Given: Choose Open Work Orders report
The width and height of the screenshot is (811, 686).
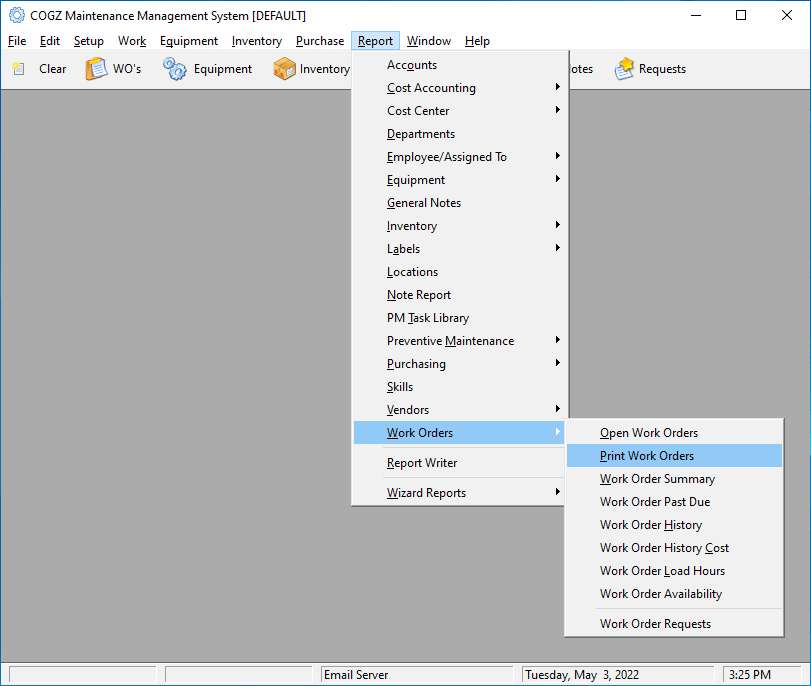Looking at the screenshot, I should point(674,433).
